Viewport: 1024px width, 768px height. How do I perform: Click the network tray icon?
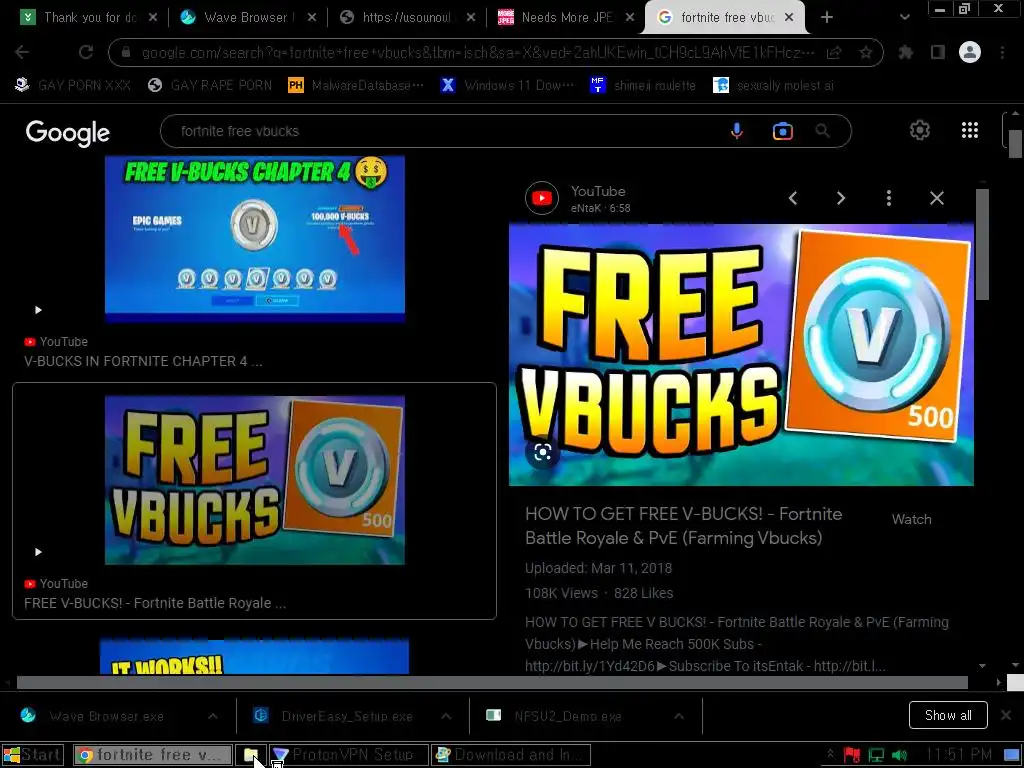876,755
